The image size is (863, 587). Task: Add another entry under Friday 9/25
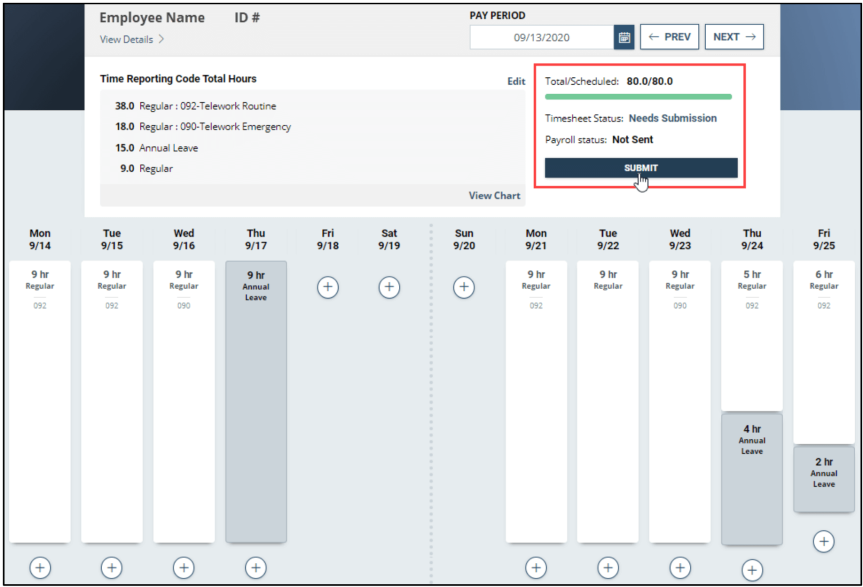[823, 541]
